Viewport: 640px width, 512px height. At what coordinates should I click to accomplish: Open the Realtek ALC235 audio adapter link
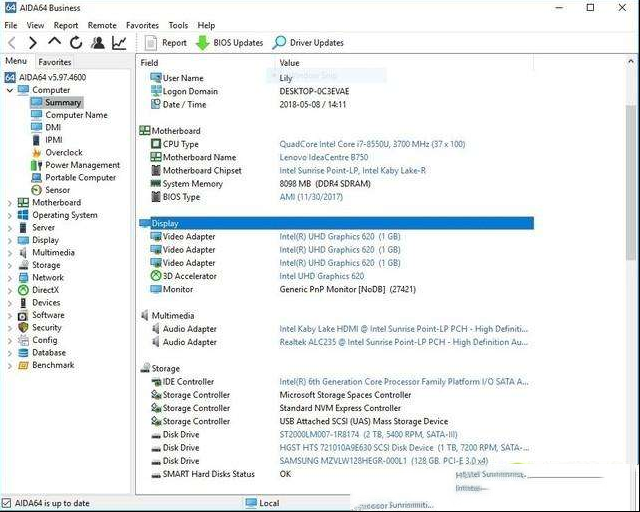tap(404, 342)
